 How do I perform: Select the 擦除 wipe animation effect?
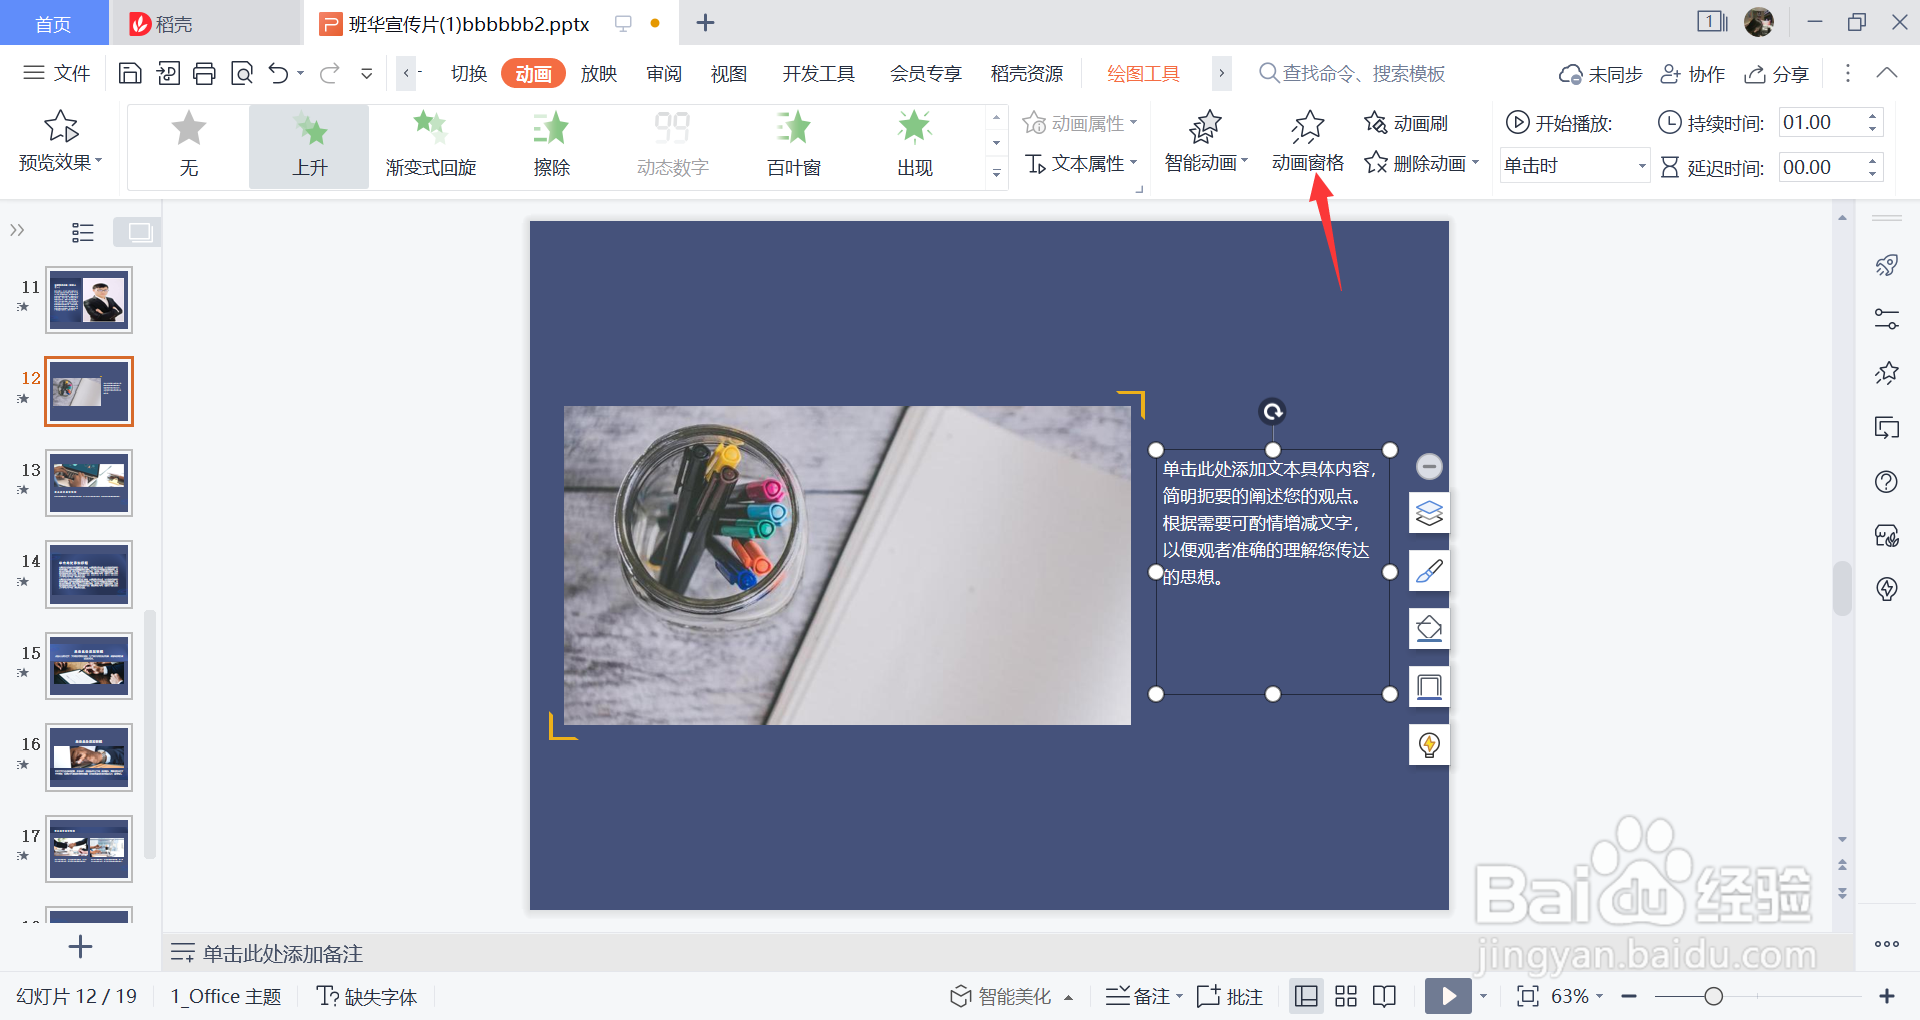(551, 146)
